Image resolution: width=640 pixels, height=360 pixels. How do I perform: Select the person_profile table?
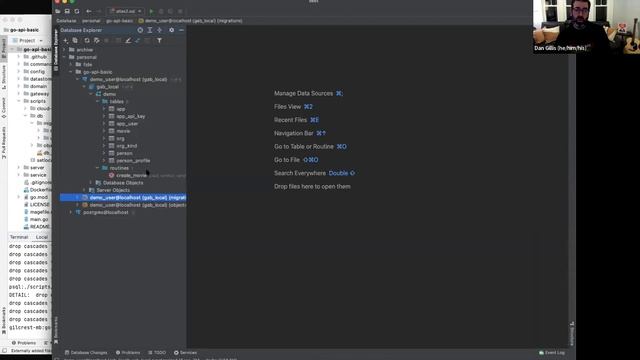[133, 160]
